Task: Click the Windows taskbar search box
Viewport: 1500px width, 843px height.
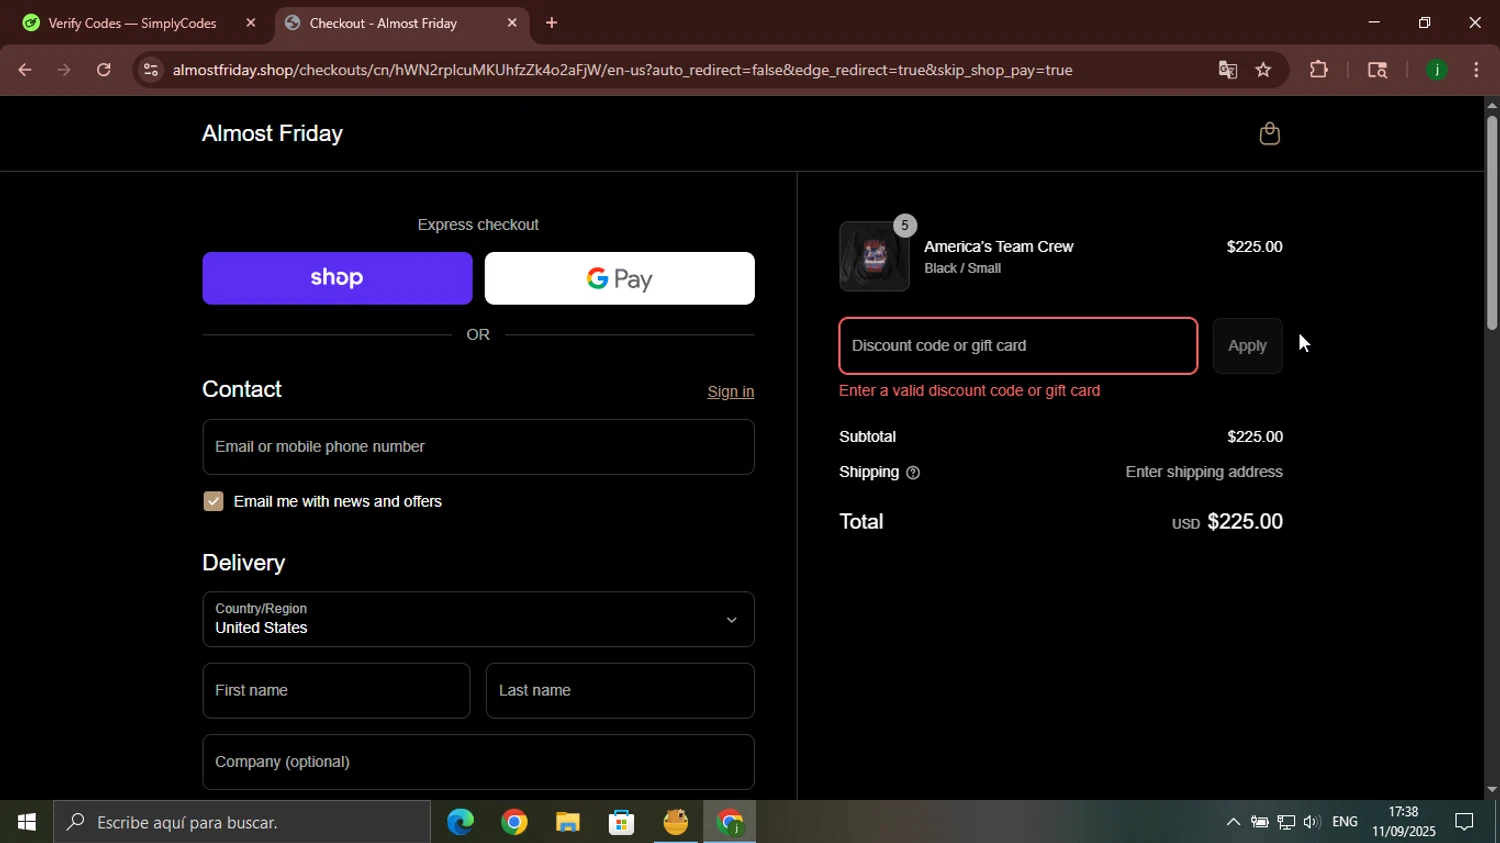Action: 243,822
